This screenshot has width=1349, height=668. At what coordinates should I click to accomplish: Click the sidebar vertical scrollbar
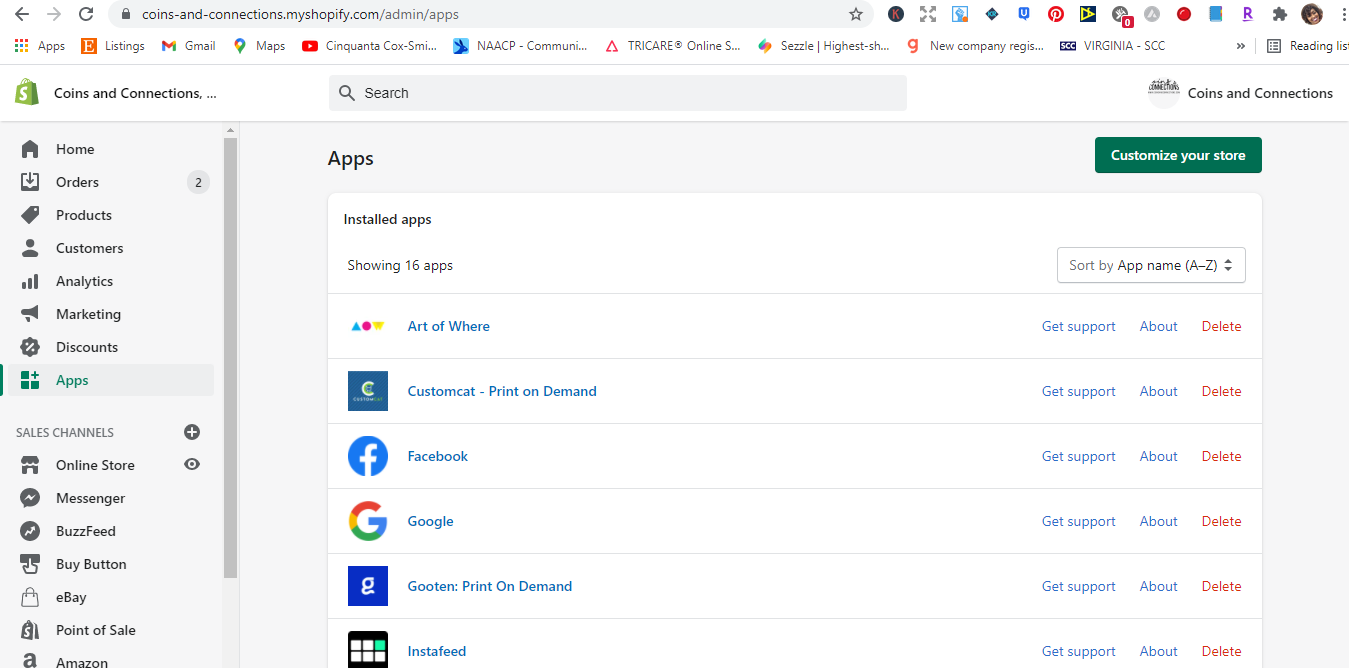tap(230, 358)
